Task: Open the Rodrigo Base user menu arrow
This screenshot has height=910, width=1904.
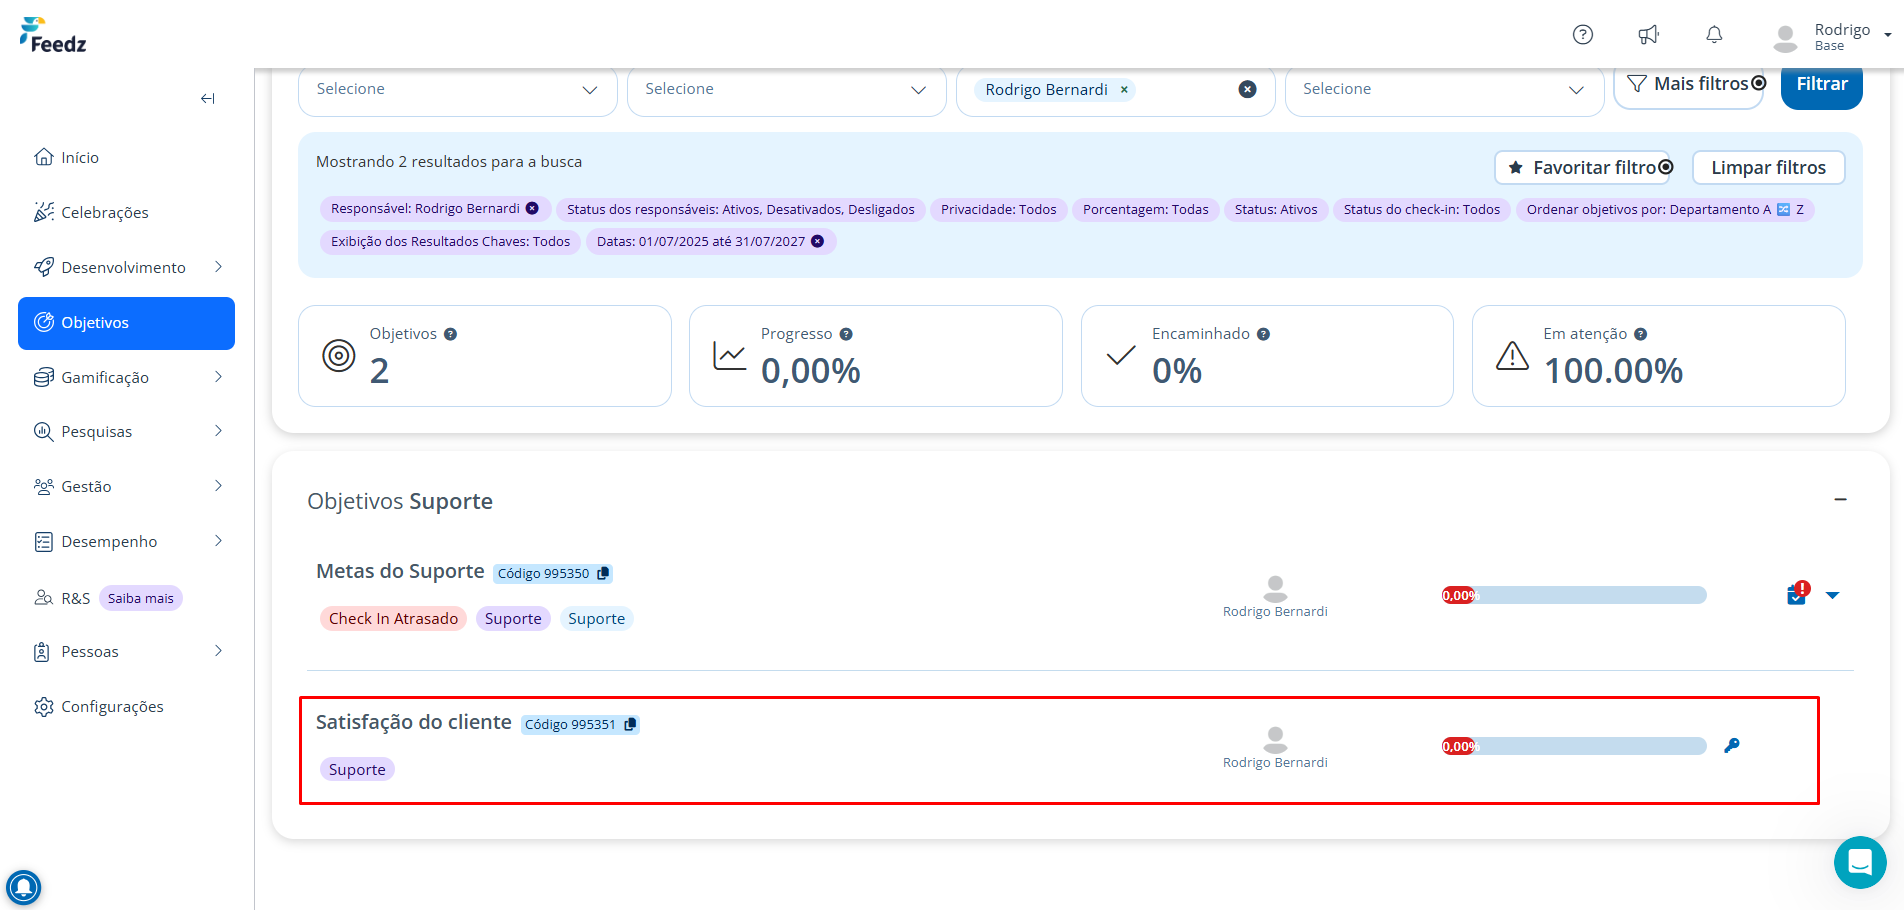Action: click(x=1888, y=35)
